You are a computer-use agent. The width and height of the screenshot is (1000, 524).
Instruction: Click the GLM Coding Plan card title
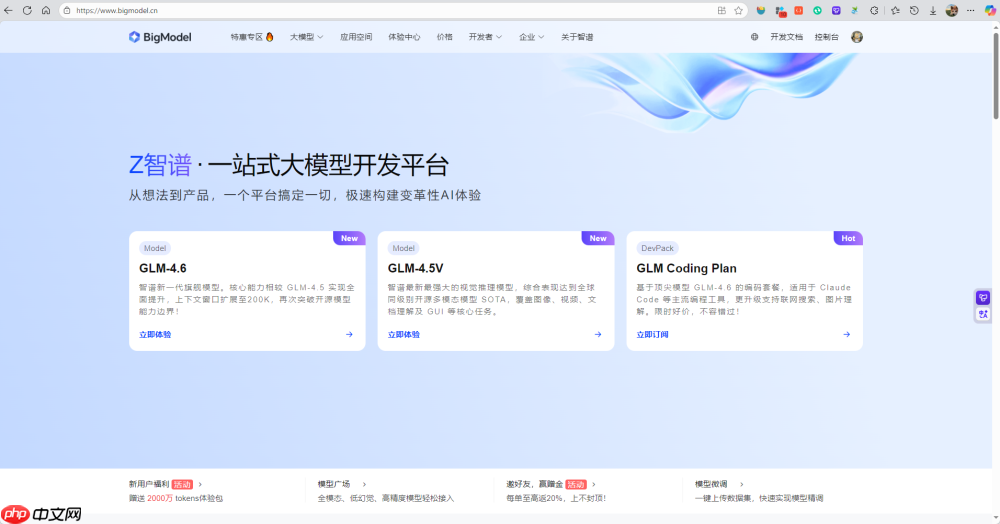click(x=686, y=268)
